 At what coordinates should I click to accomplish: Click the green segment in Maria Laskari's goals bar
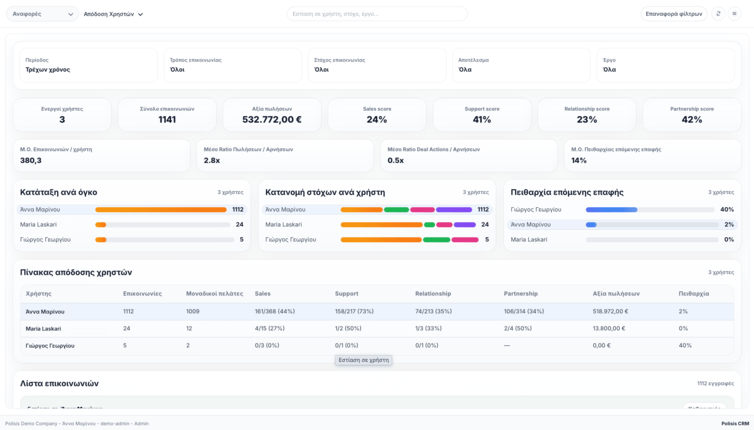coord(429,225)
